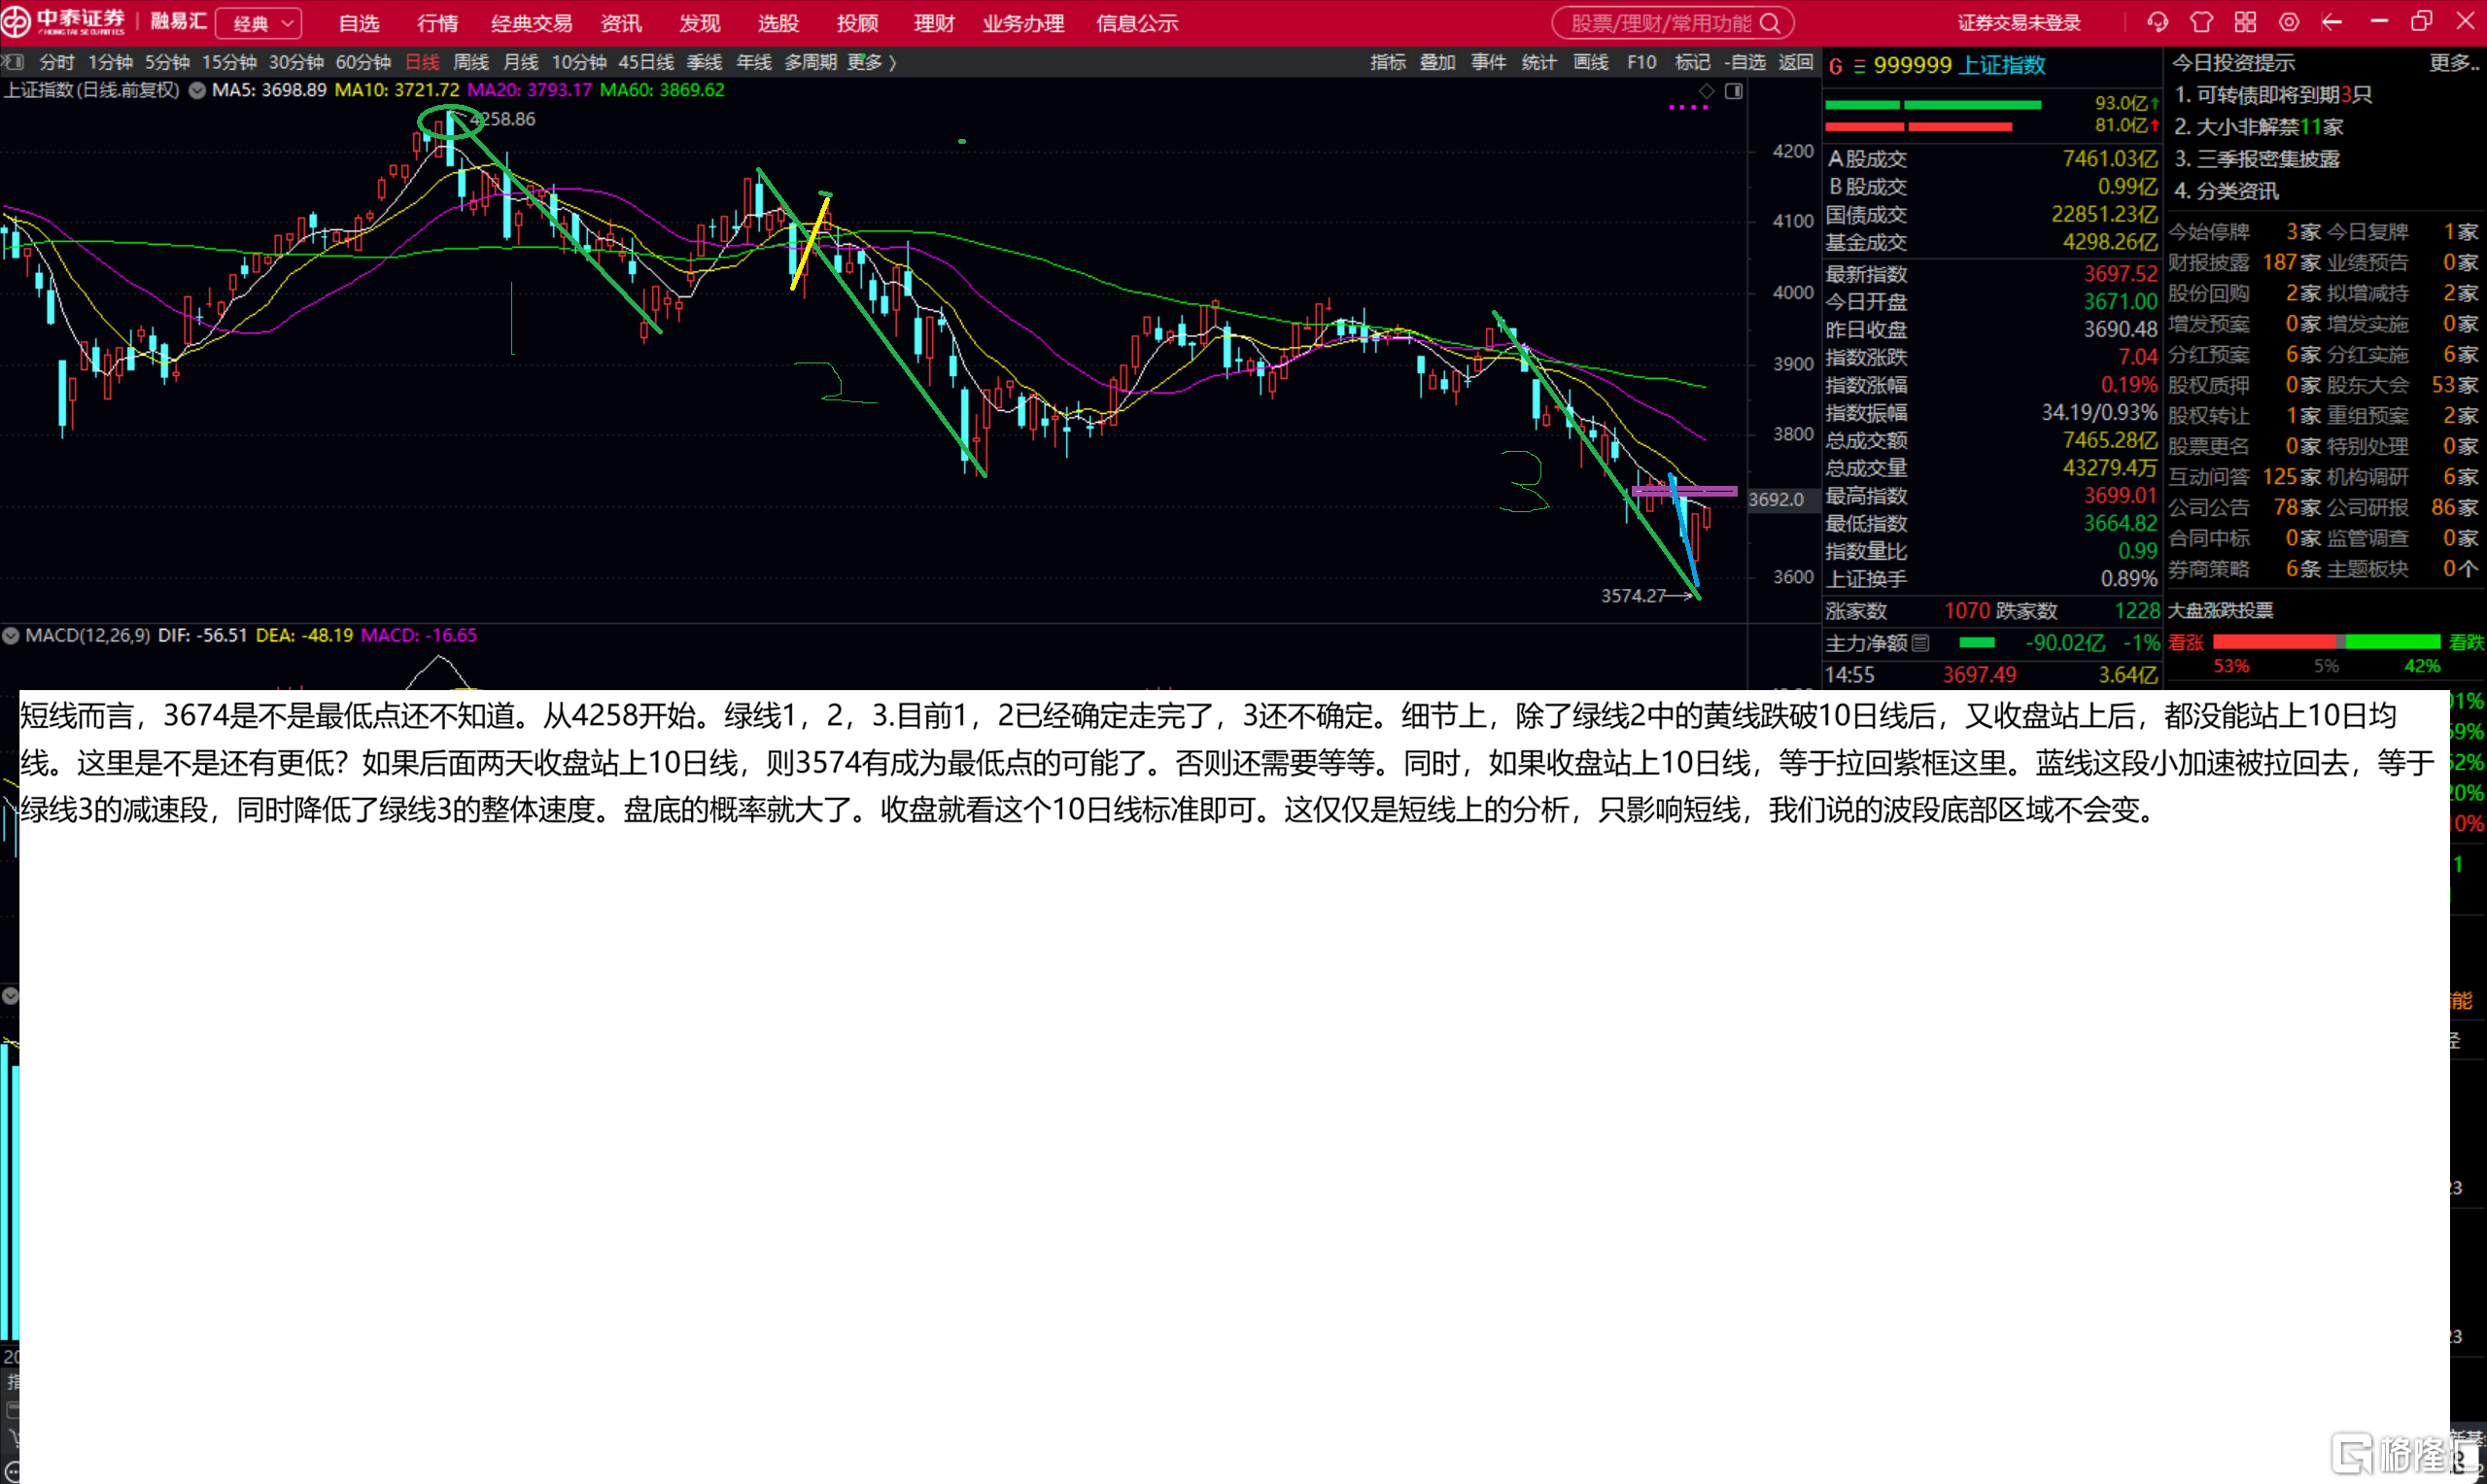This screenshot has height=1484, width=2487.
Task: Click the 叠加 overlay button
Action: (x=1437, y=62)
